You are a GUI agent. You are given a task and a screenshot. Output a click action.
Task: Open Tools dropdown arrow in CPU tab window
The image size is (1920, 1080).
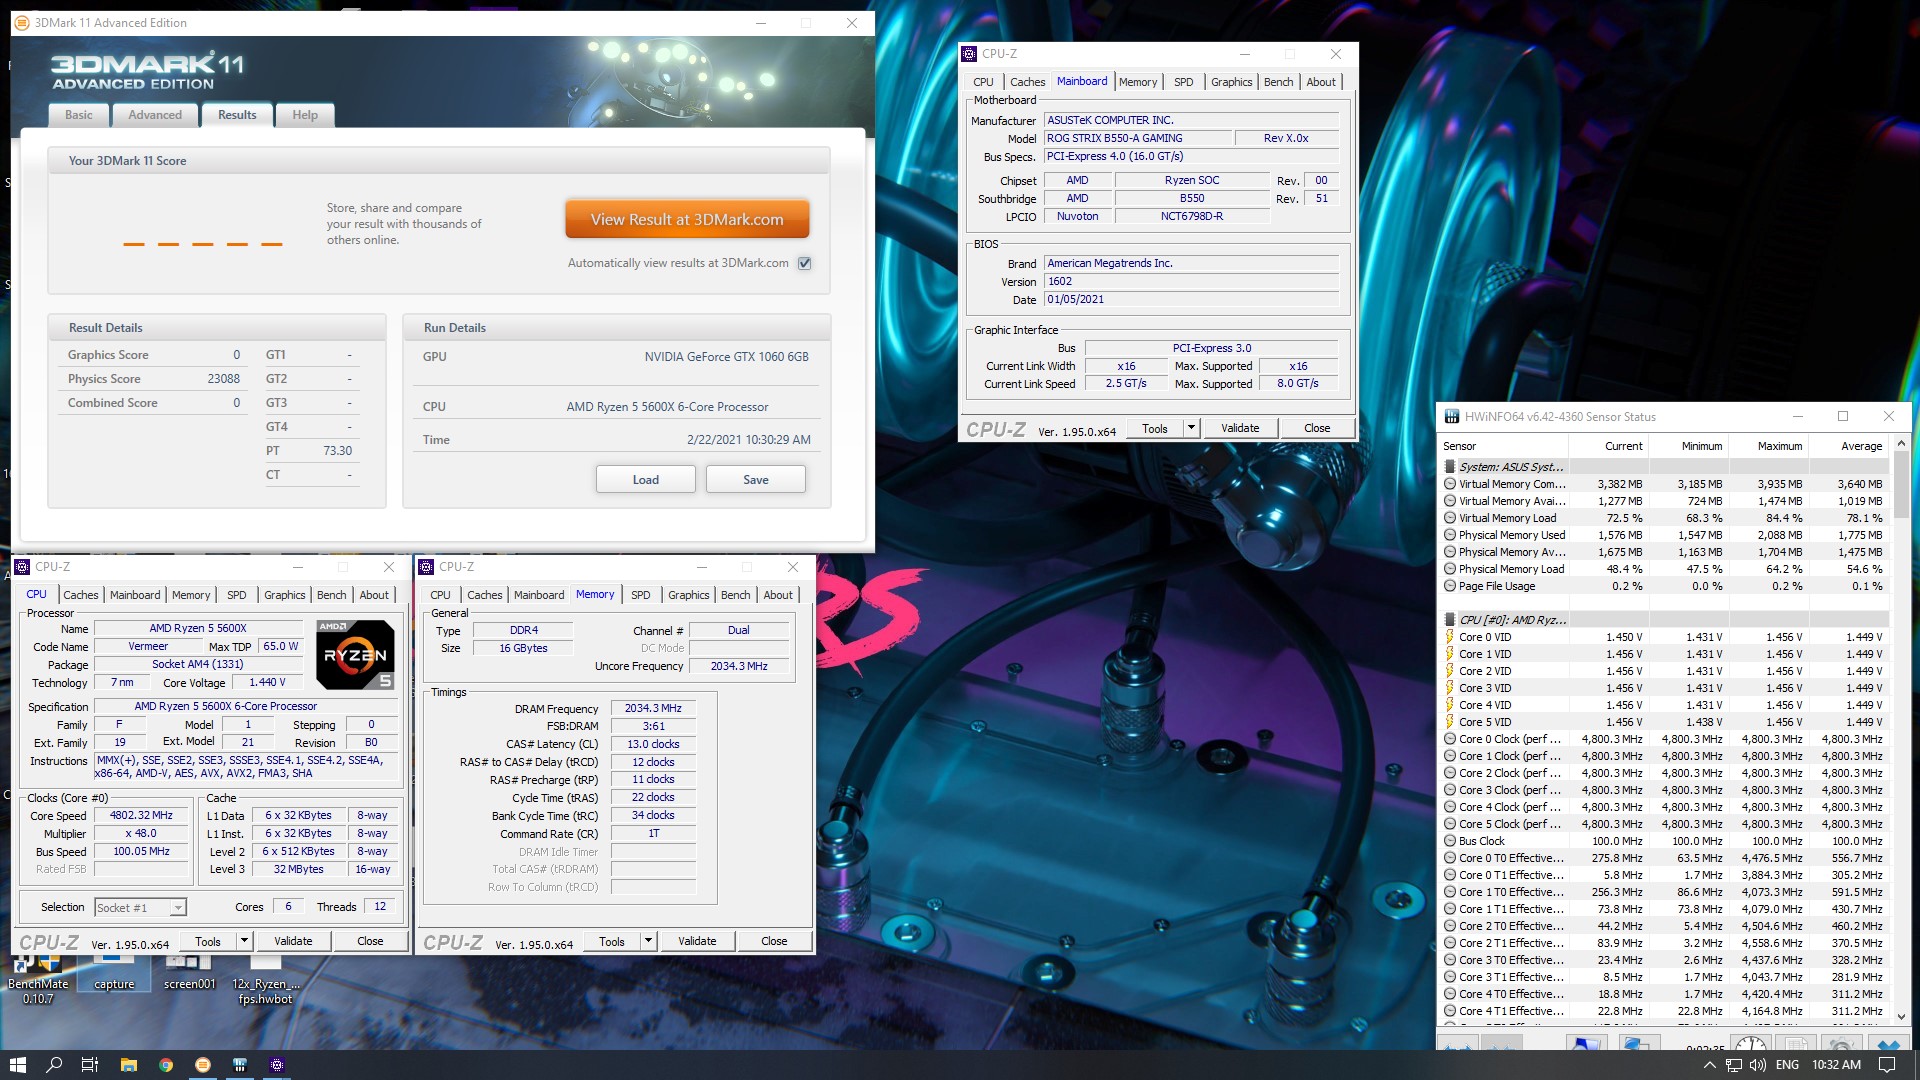244,941
